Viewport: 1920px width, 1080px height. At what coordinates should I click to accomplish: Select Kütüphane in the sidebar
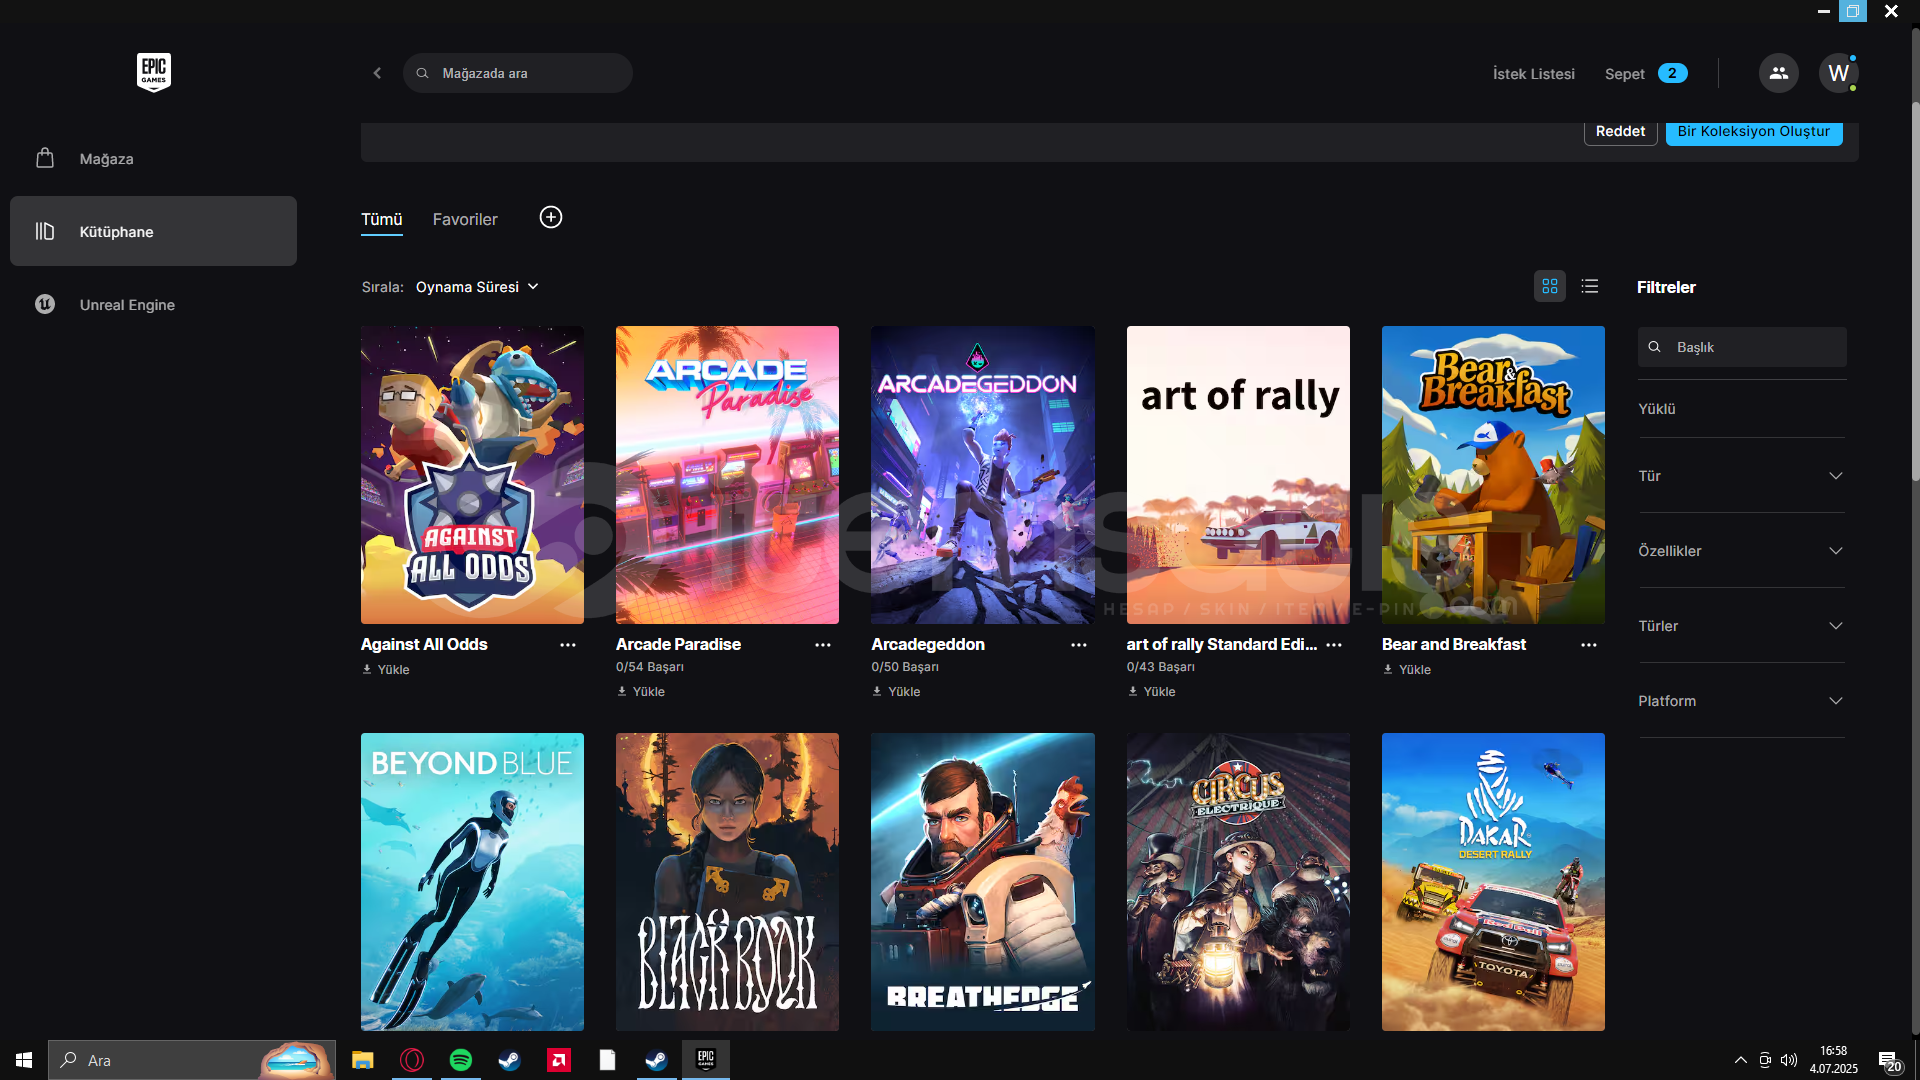(153, 231)
